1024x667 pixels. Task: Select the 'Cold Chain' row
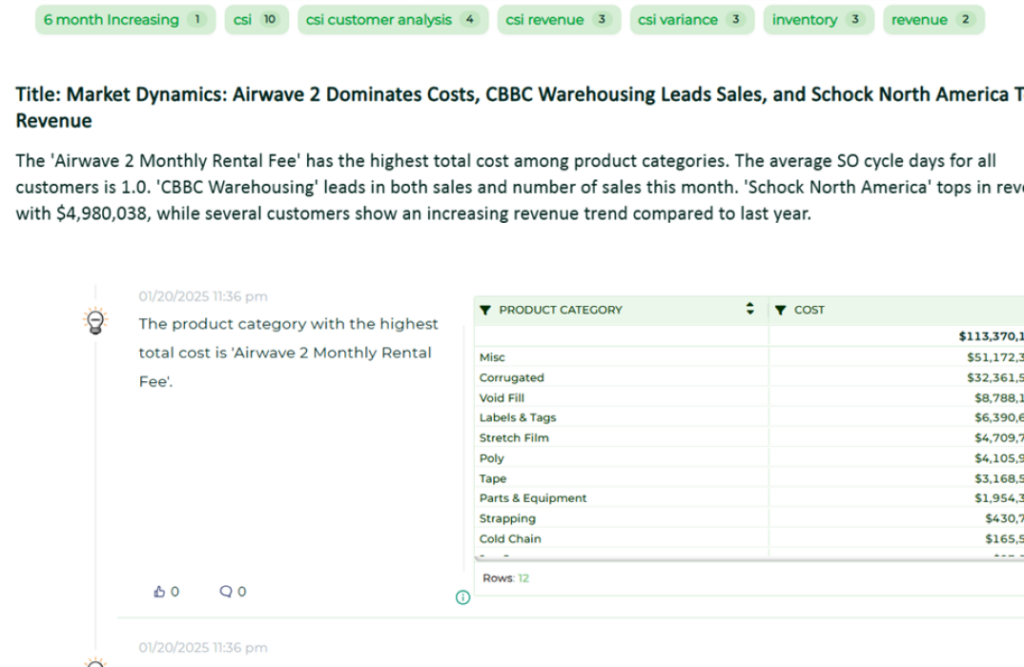[749, 538]
